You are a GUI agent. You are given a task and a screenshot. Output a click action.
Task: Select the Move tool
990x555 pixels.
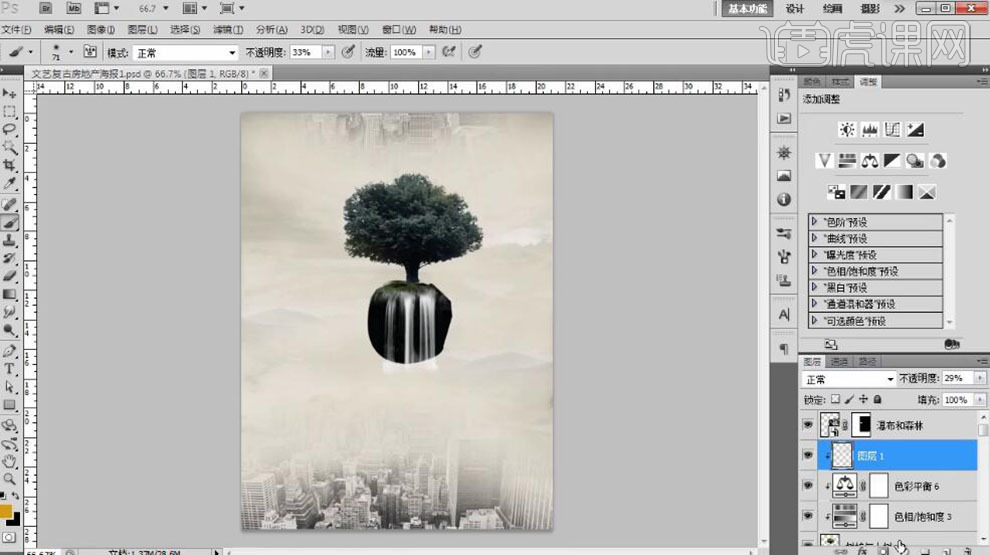tap(9, 93)
